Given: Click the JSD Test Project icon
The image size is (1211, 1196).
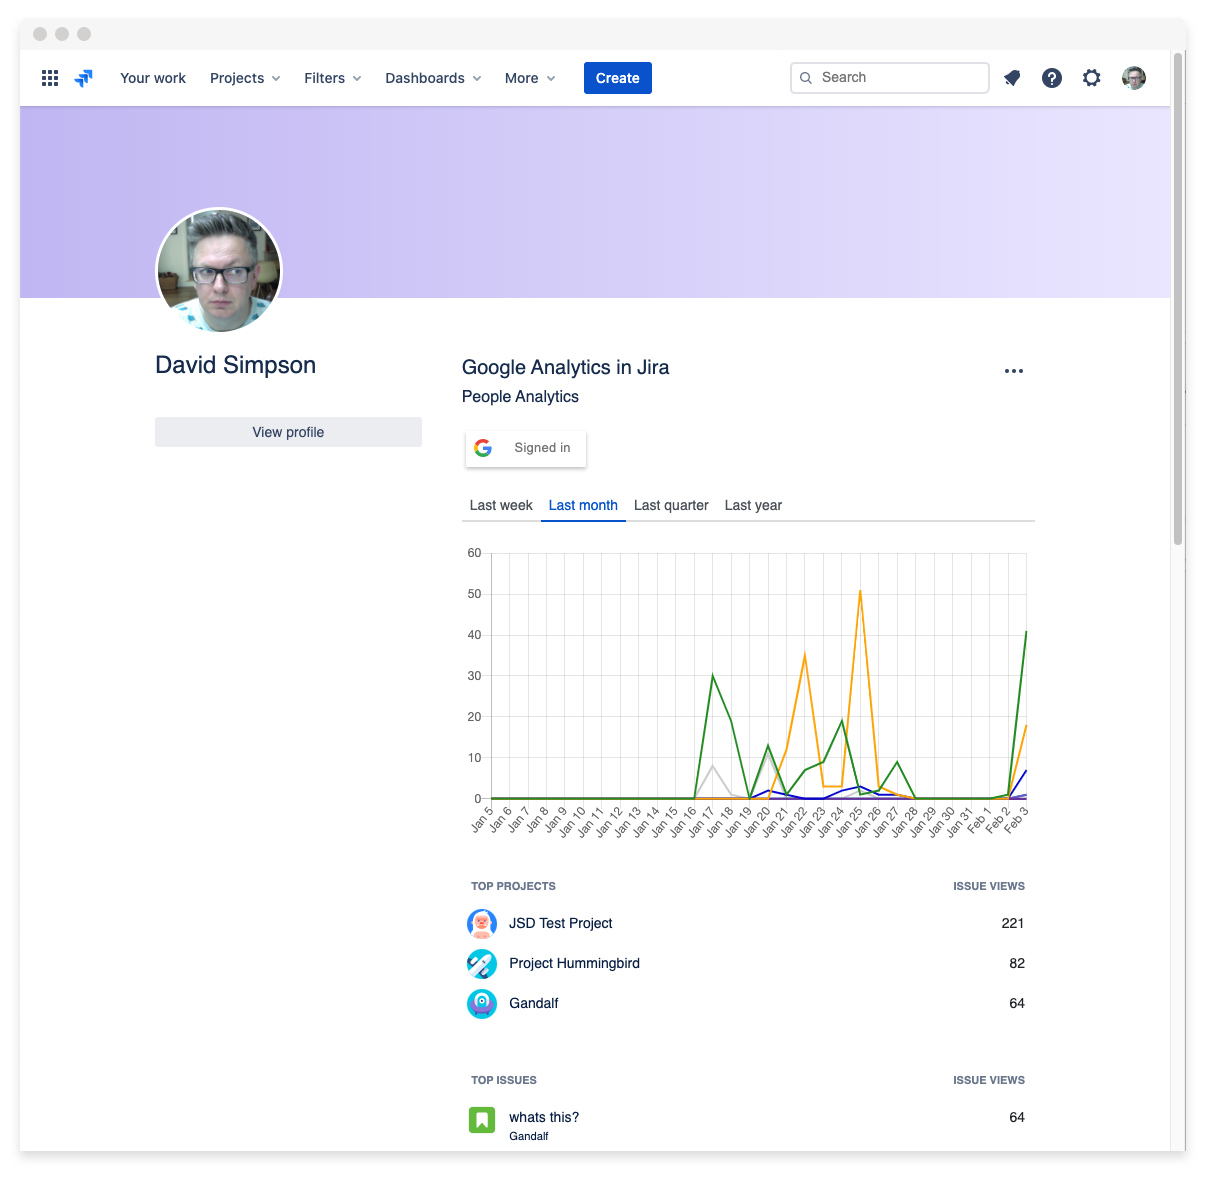Looking at the screenshot, I should coord(482,923).
